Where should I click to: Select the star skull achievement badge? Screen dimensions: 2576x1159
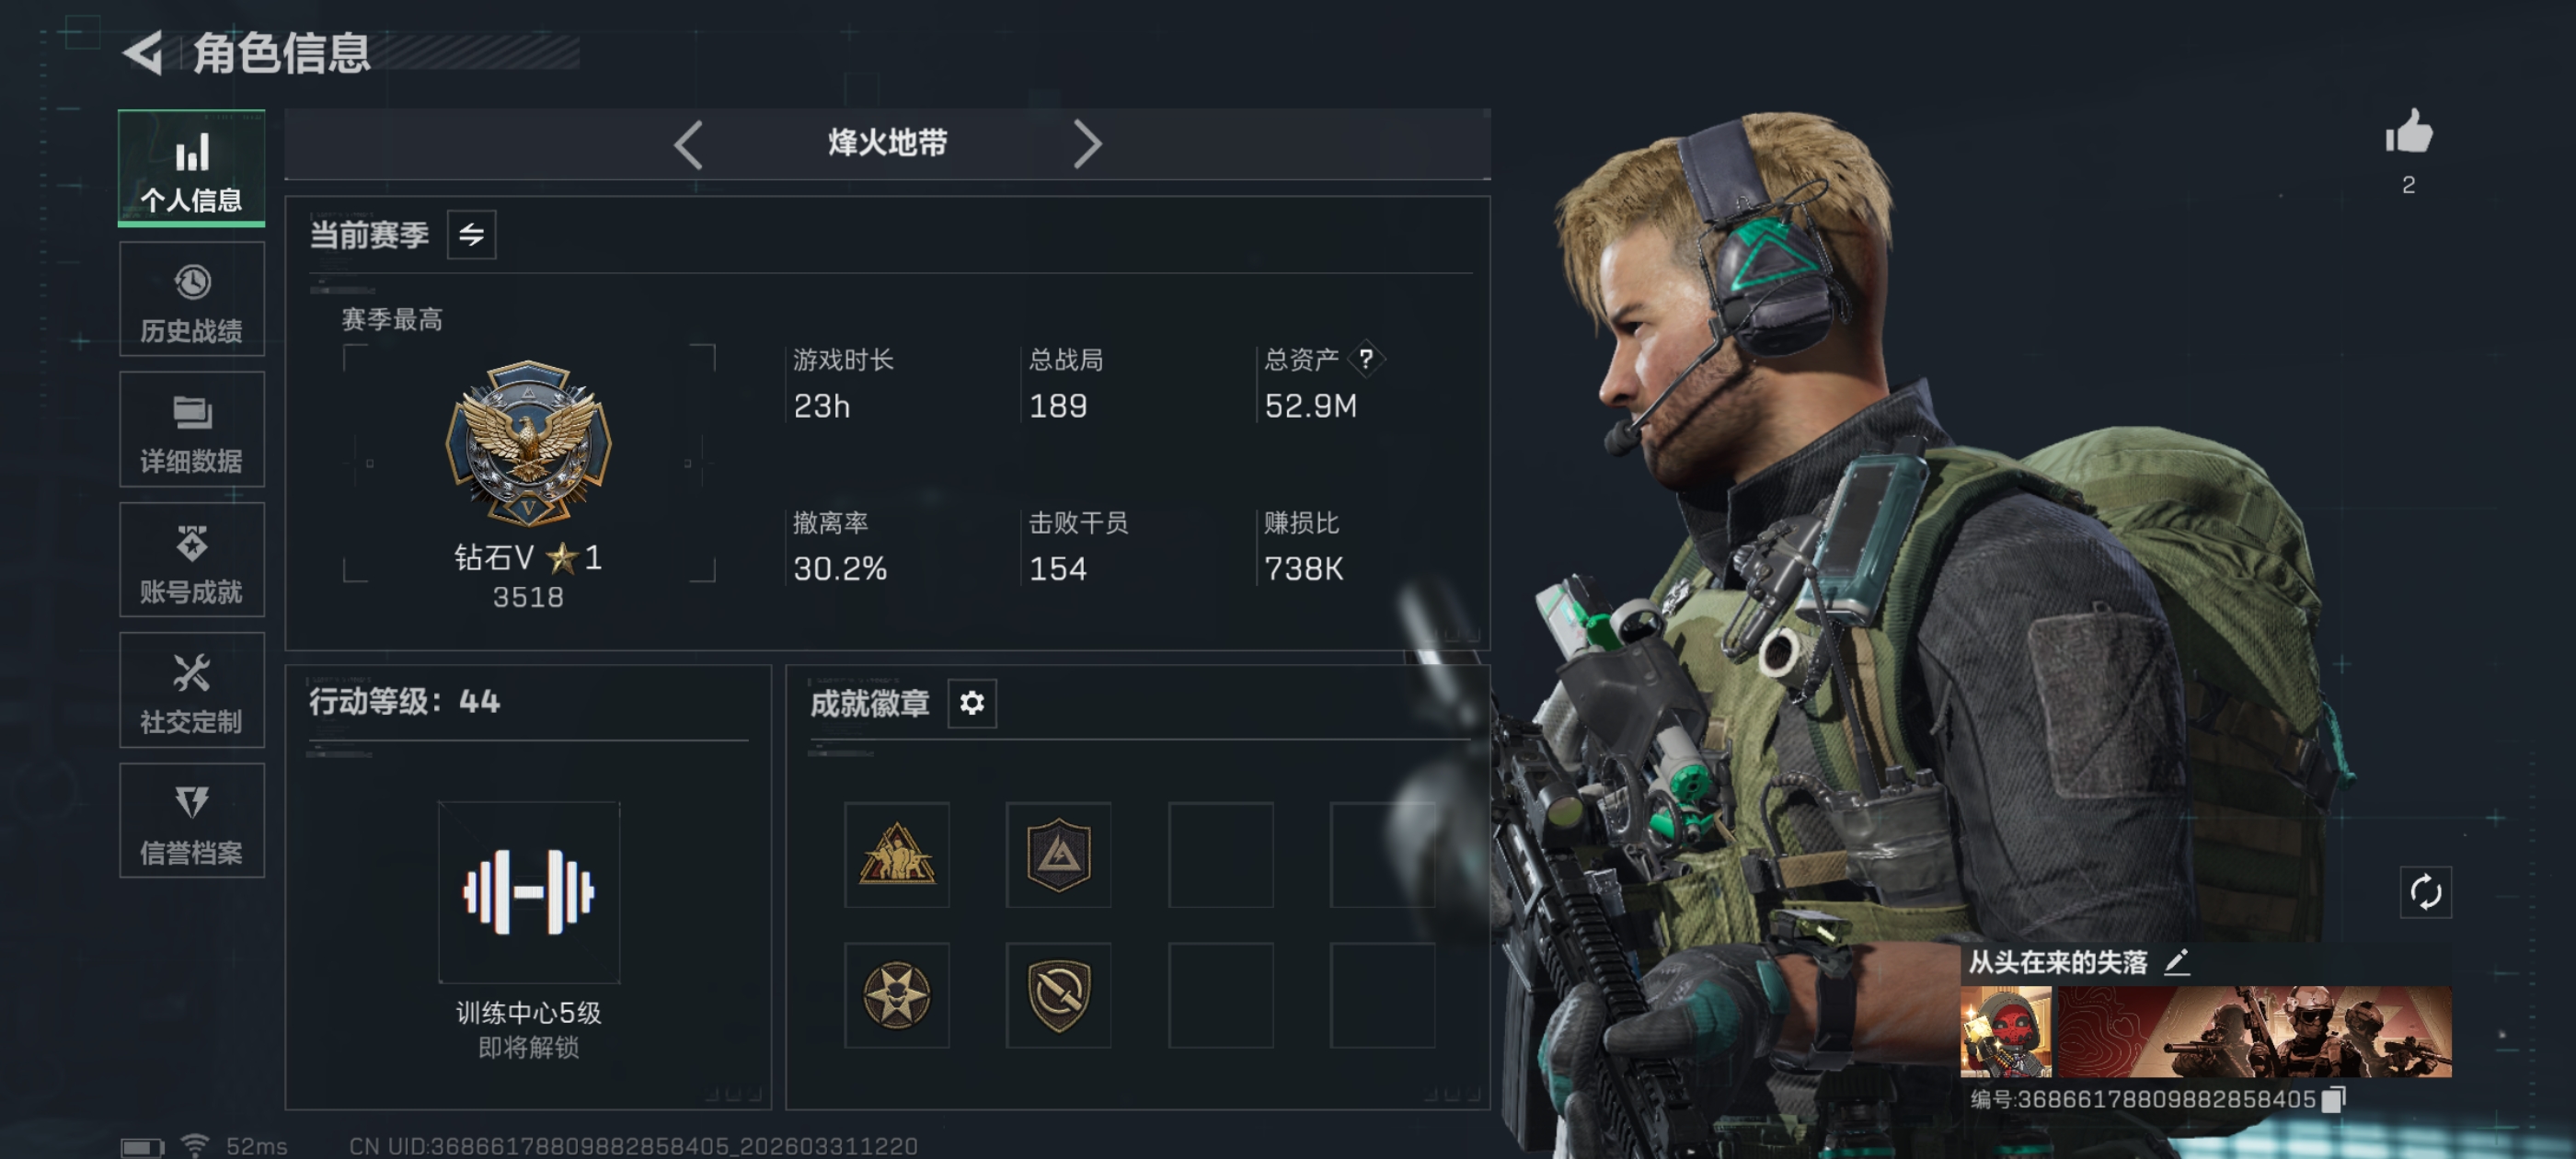tap(897, 995)
